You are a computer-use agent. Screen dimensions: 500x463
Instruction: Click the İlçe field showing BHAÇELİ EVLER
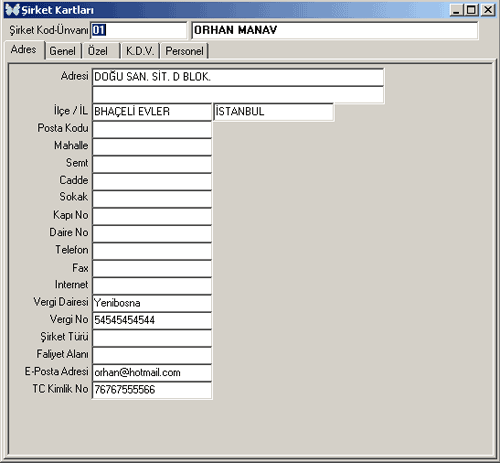pyautogui.click(x=152, y=112)
